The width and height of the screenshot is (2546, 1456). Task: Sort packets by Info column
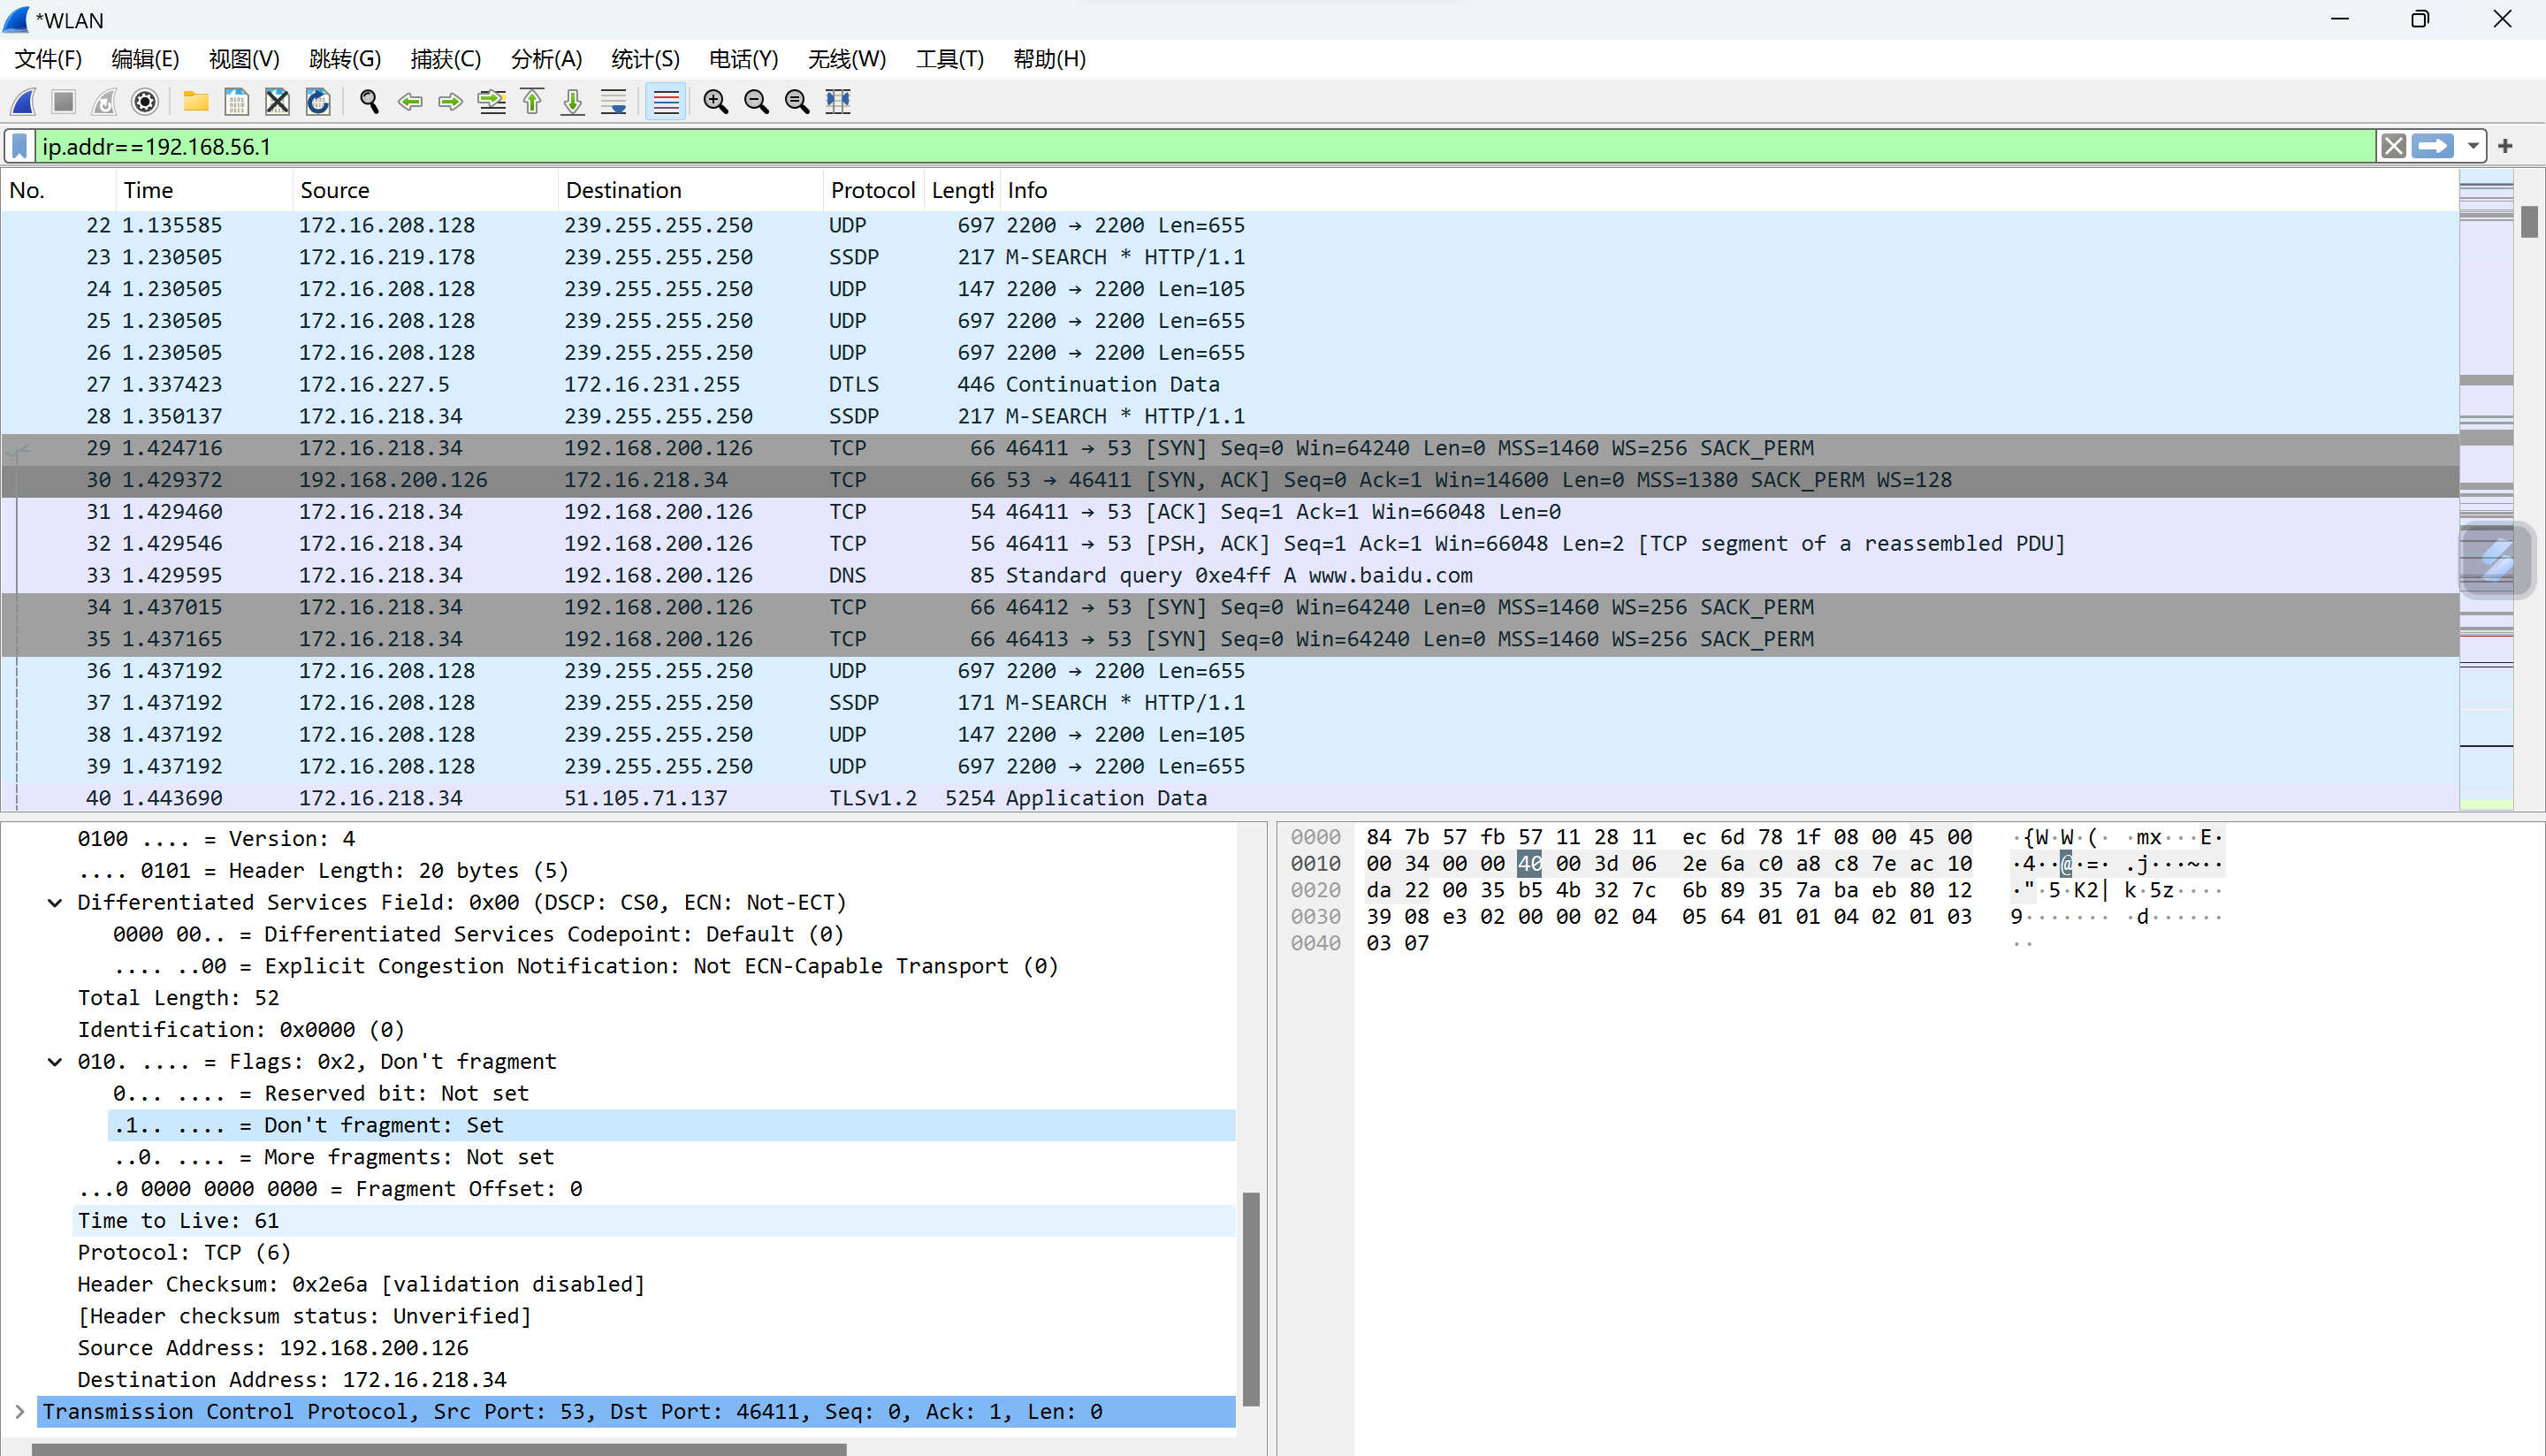point(1728,190)
